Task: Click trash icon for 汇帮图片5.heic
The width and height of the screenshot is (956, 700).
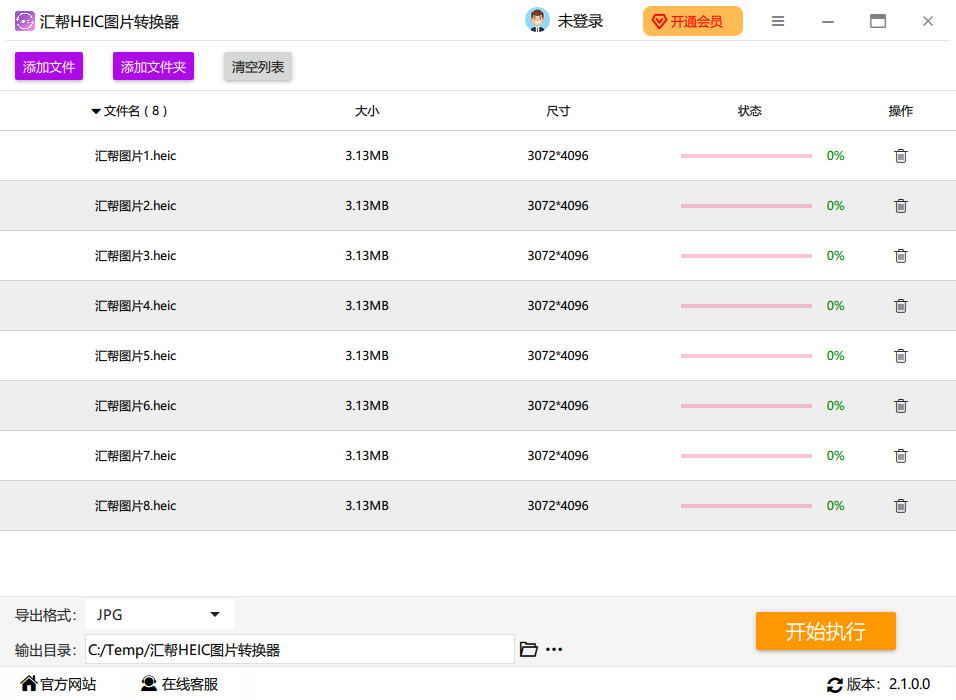Action: click(x=900, y=356)
